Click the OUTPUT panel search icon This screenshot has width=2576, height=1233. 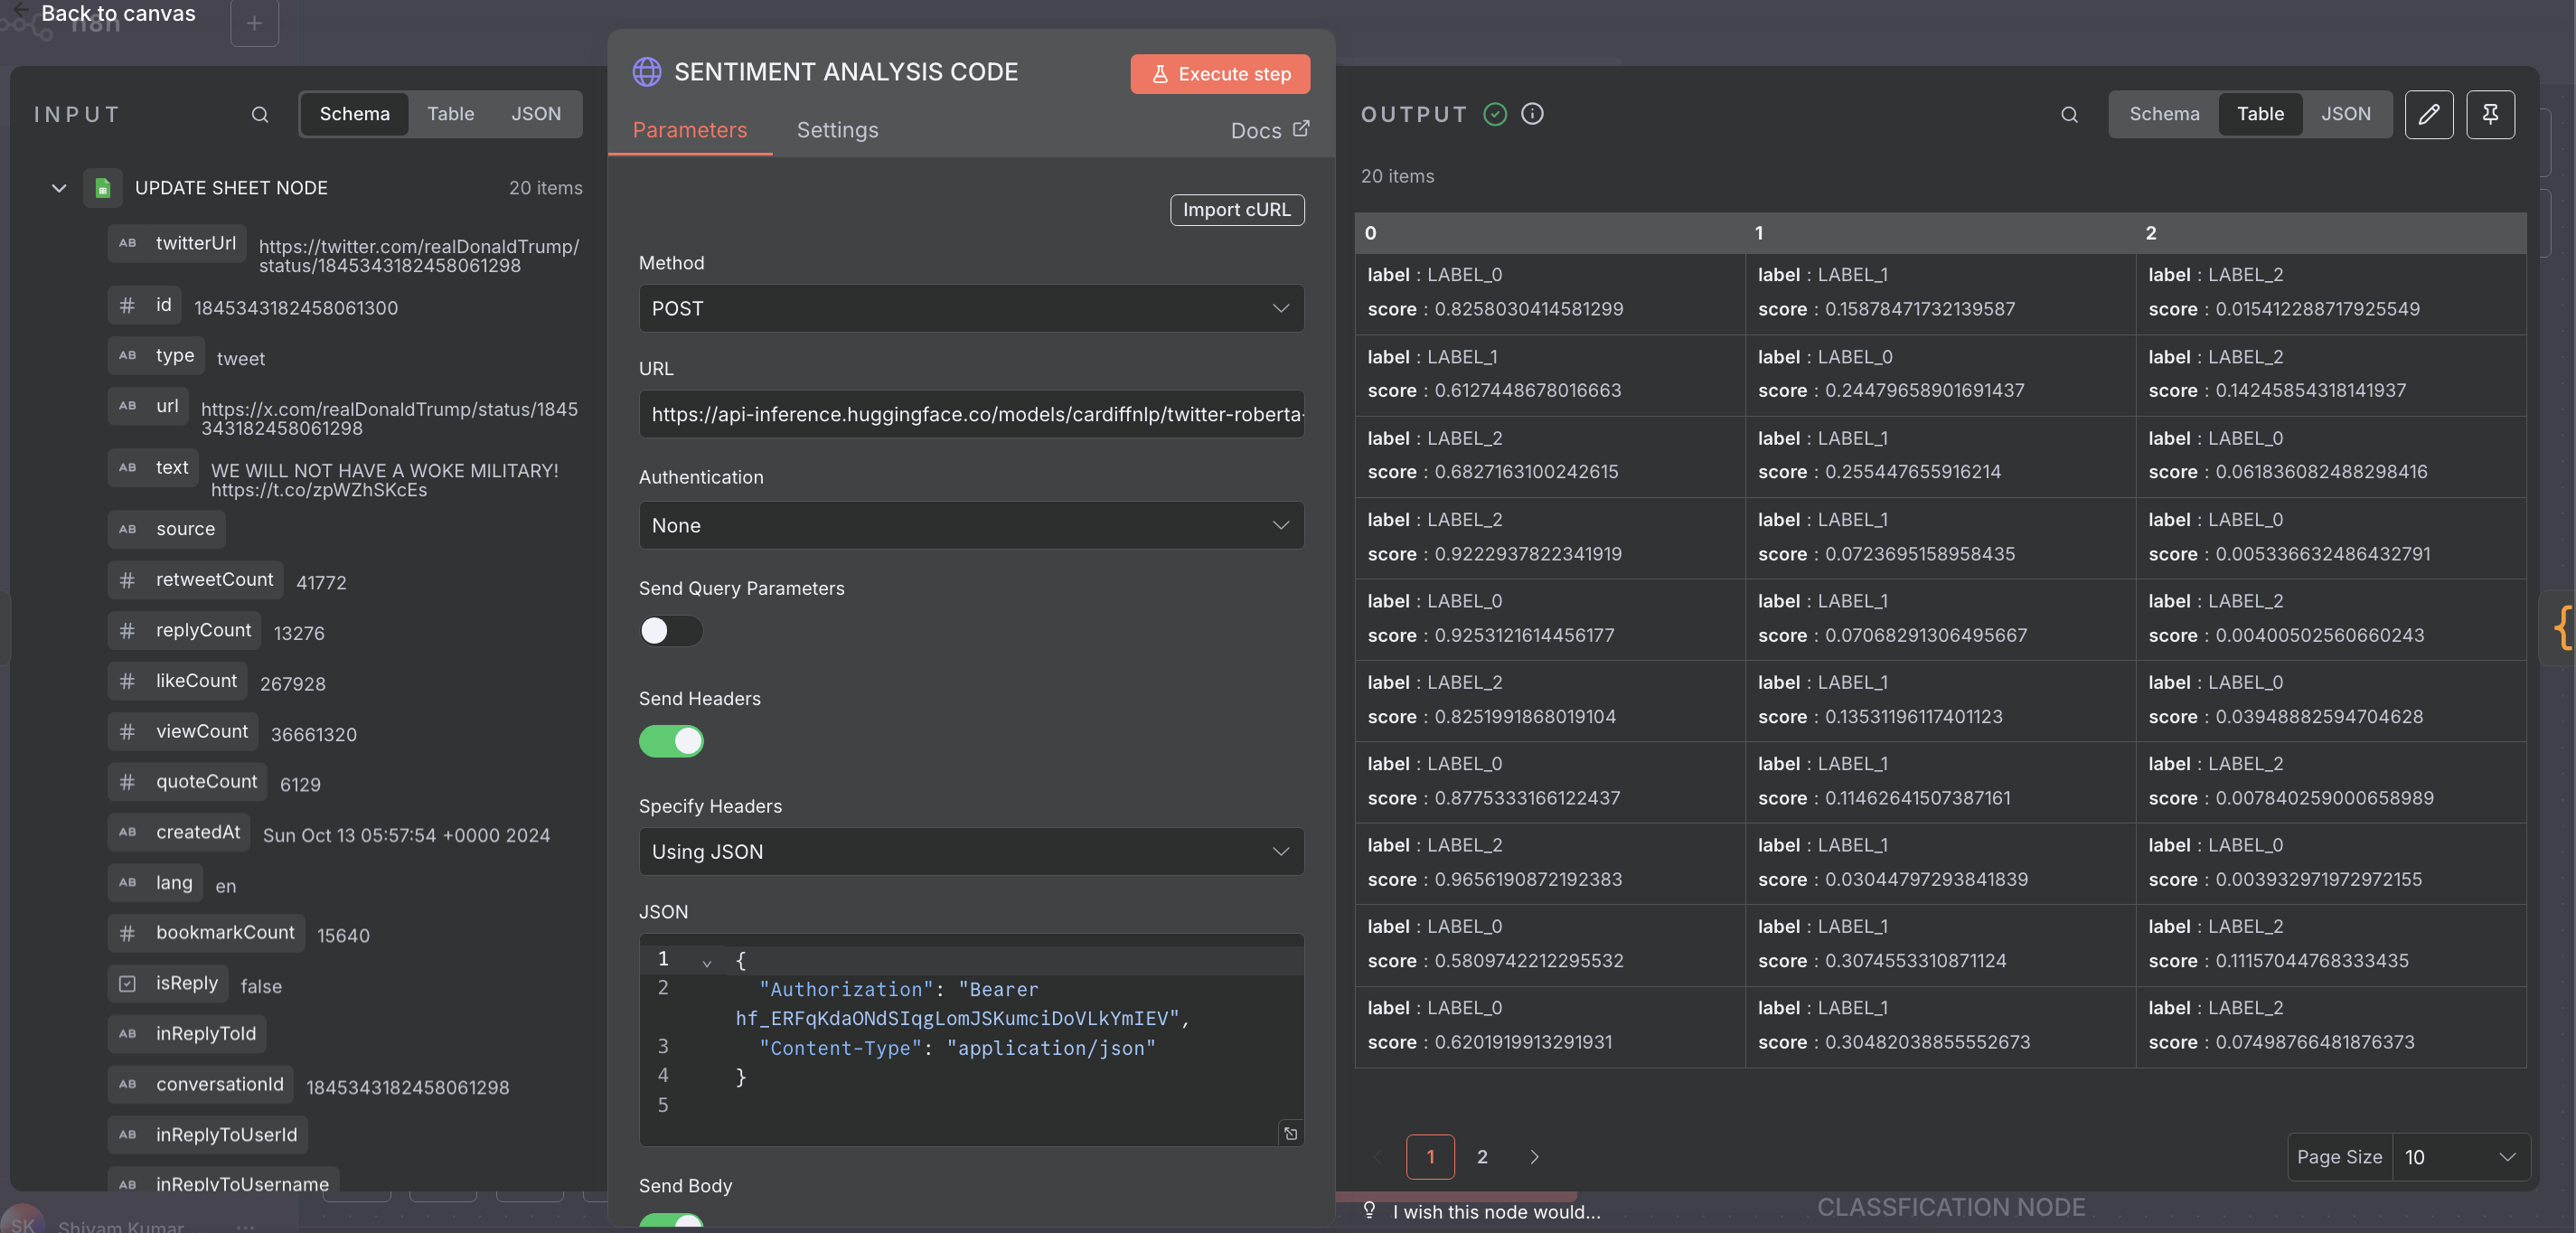[x=2069, y=114]
